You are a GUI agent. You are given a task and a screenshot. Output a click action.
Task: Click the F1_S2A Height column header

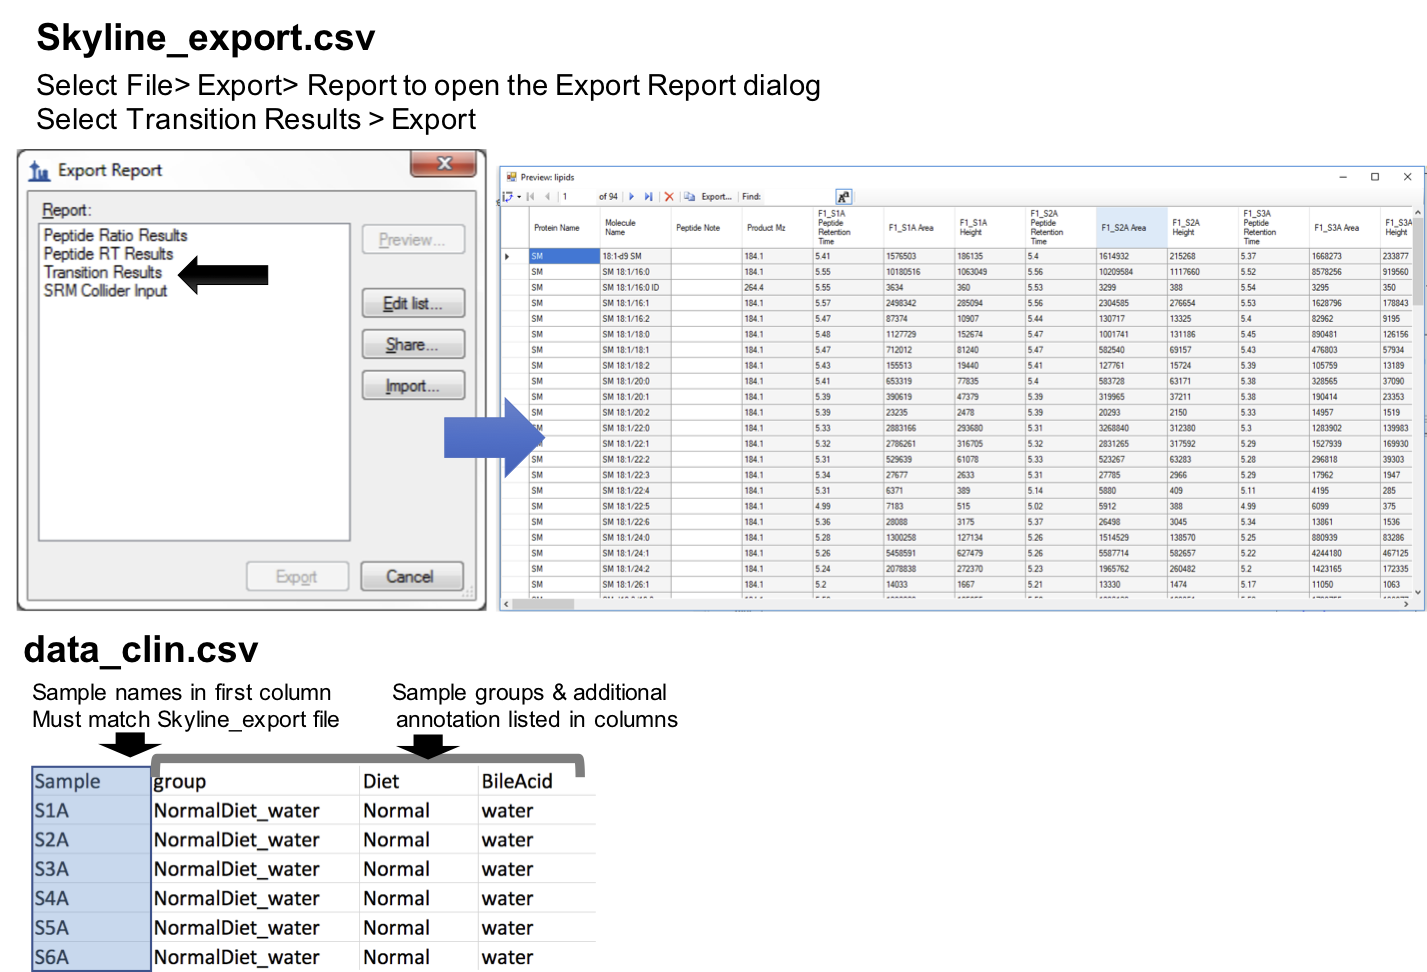(x=1203, y=228)
